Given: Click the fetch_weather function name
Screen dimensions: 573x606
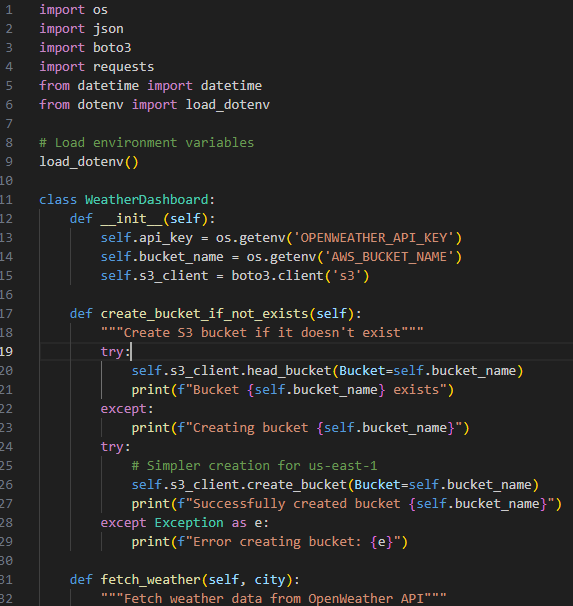Looking at the screenshot, I should (x=151, y=579).
